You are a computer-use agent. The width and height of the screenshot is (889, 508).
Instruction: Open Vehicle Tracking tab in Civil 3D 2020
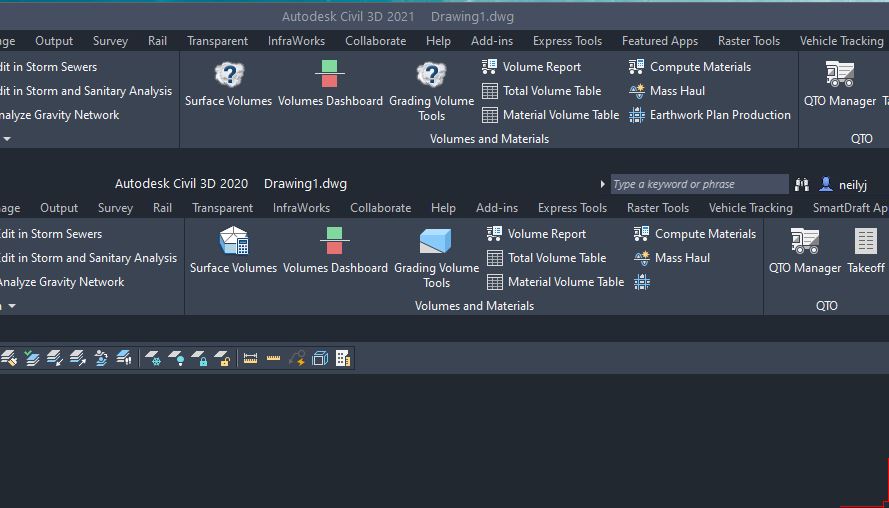[751, 208]
